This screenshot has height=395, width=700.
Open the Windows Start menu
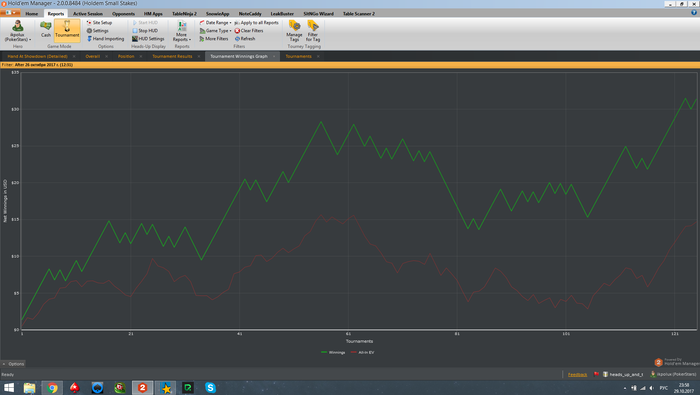tap(9, 388)
